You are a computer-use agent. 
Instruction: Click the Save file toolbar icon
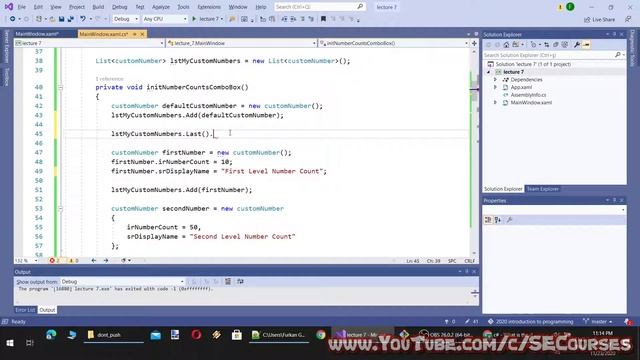61,19
